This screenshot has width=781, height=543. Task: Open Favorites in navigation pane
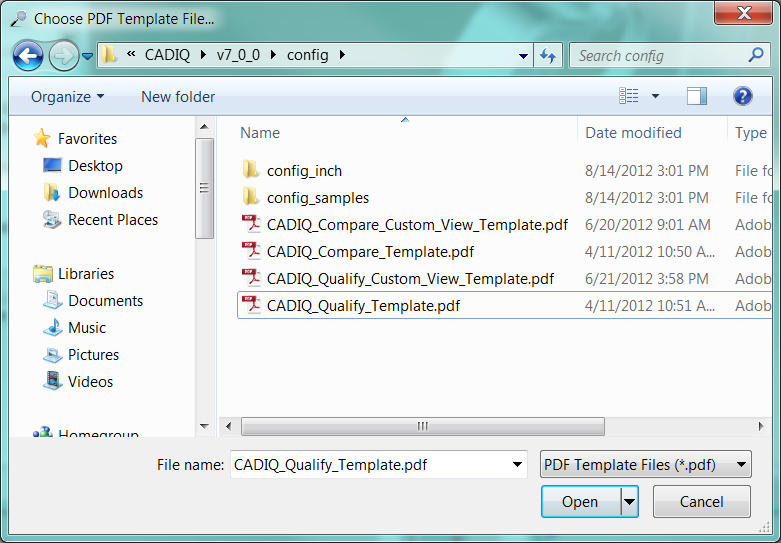pyautogui.click(x=87, y=138)
